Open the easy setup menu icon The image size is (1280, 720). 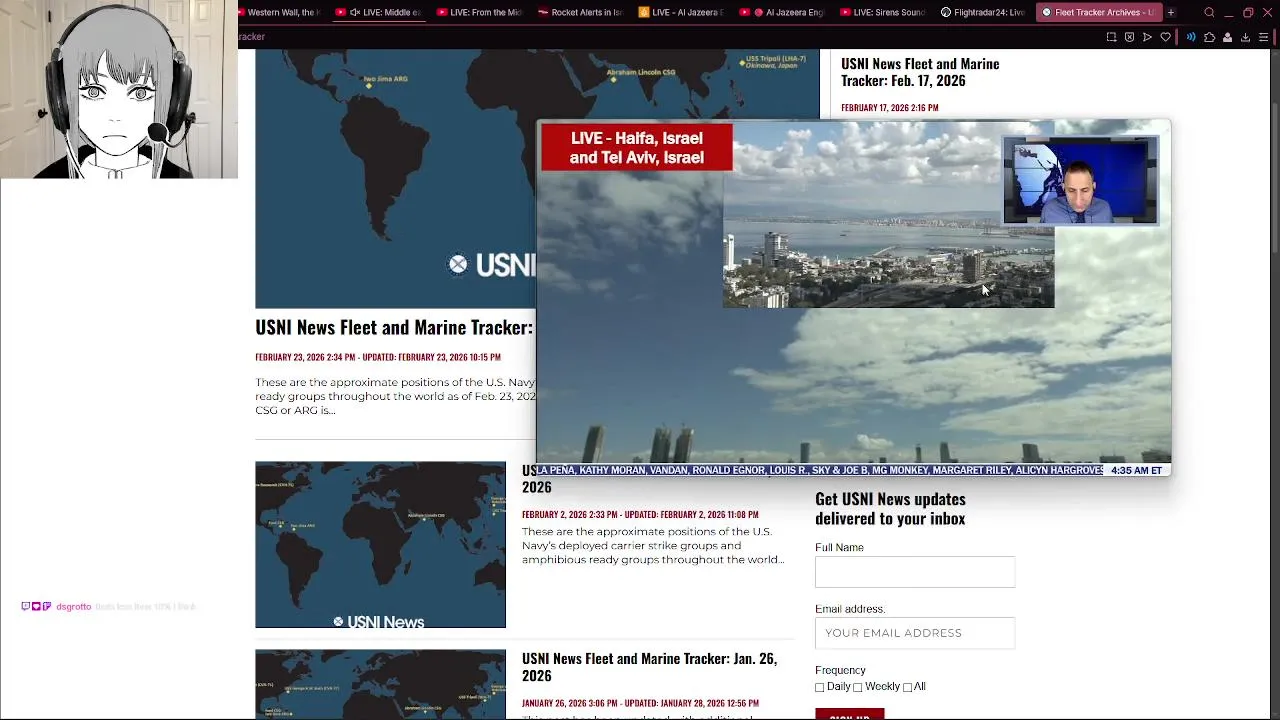[1263, 37]
